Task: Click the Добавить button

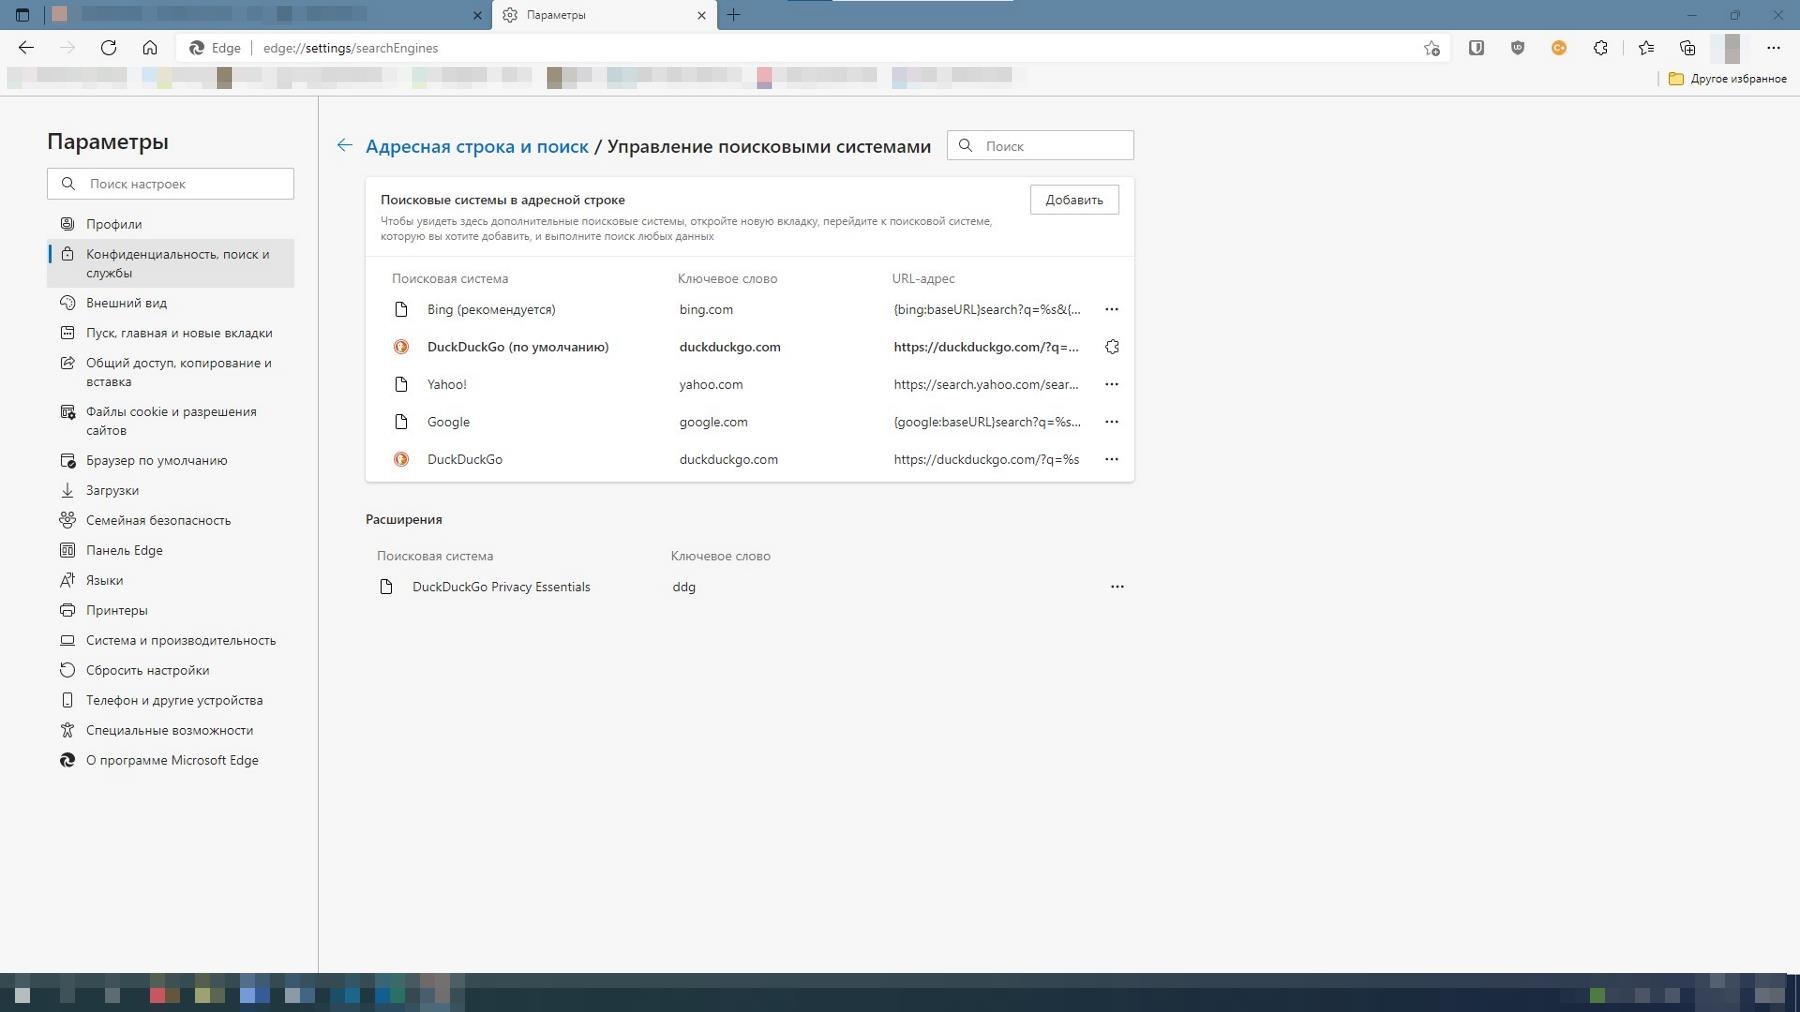Action: 1074,200
